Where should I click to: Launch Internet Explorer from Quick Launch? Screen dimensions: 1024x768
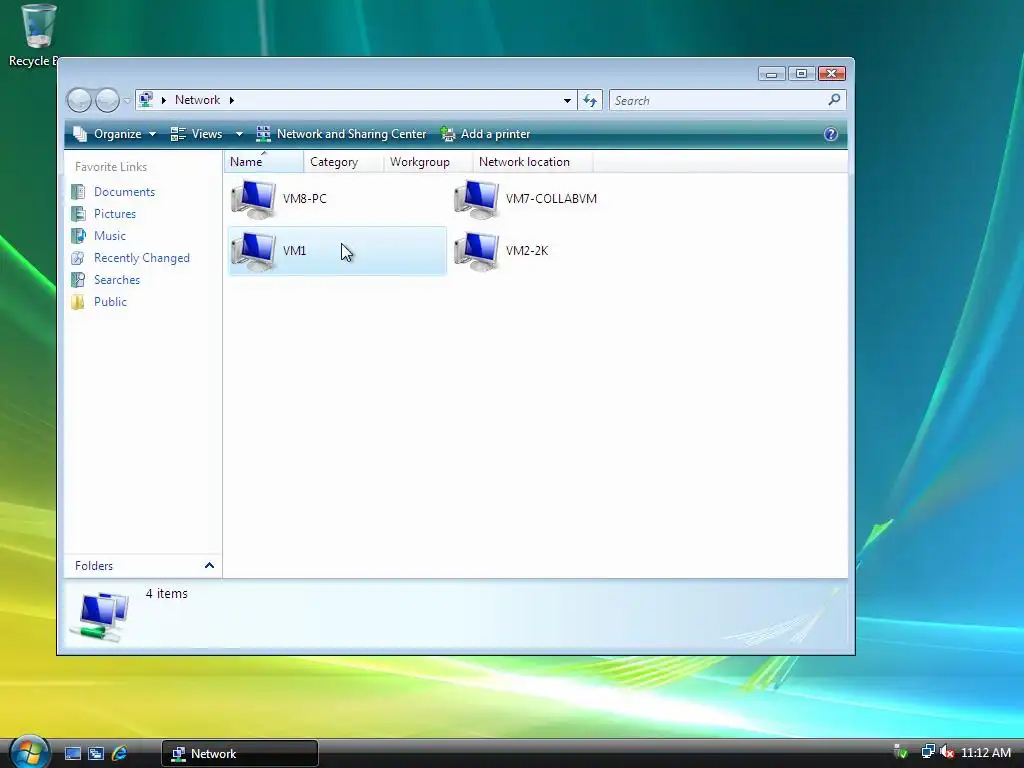(x=119, y=753)
